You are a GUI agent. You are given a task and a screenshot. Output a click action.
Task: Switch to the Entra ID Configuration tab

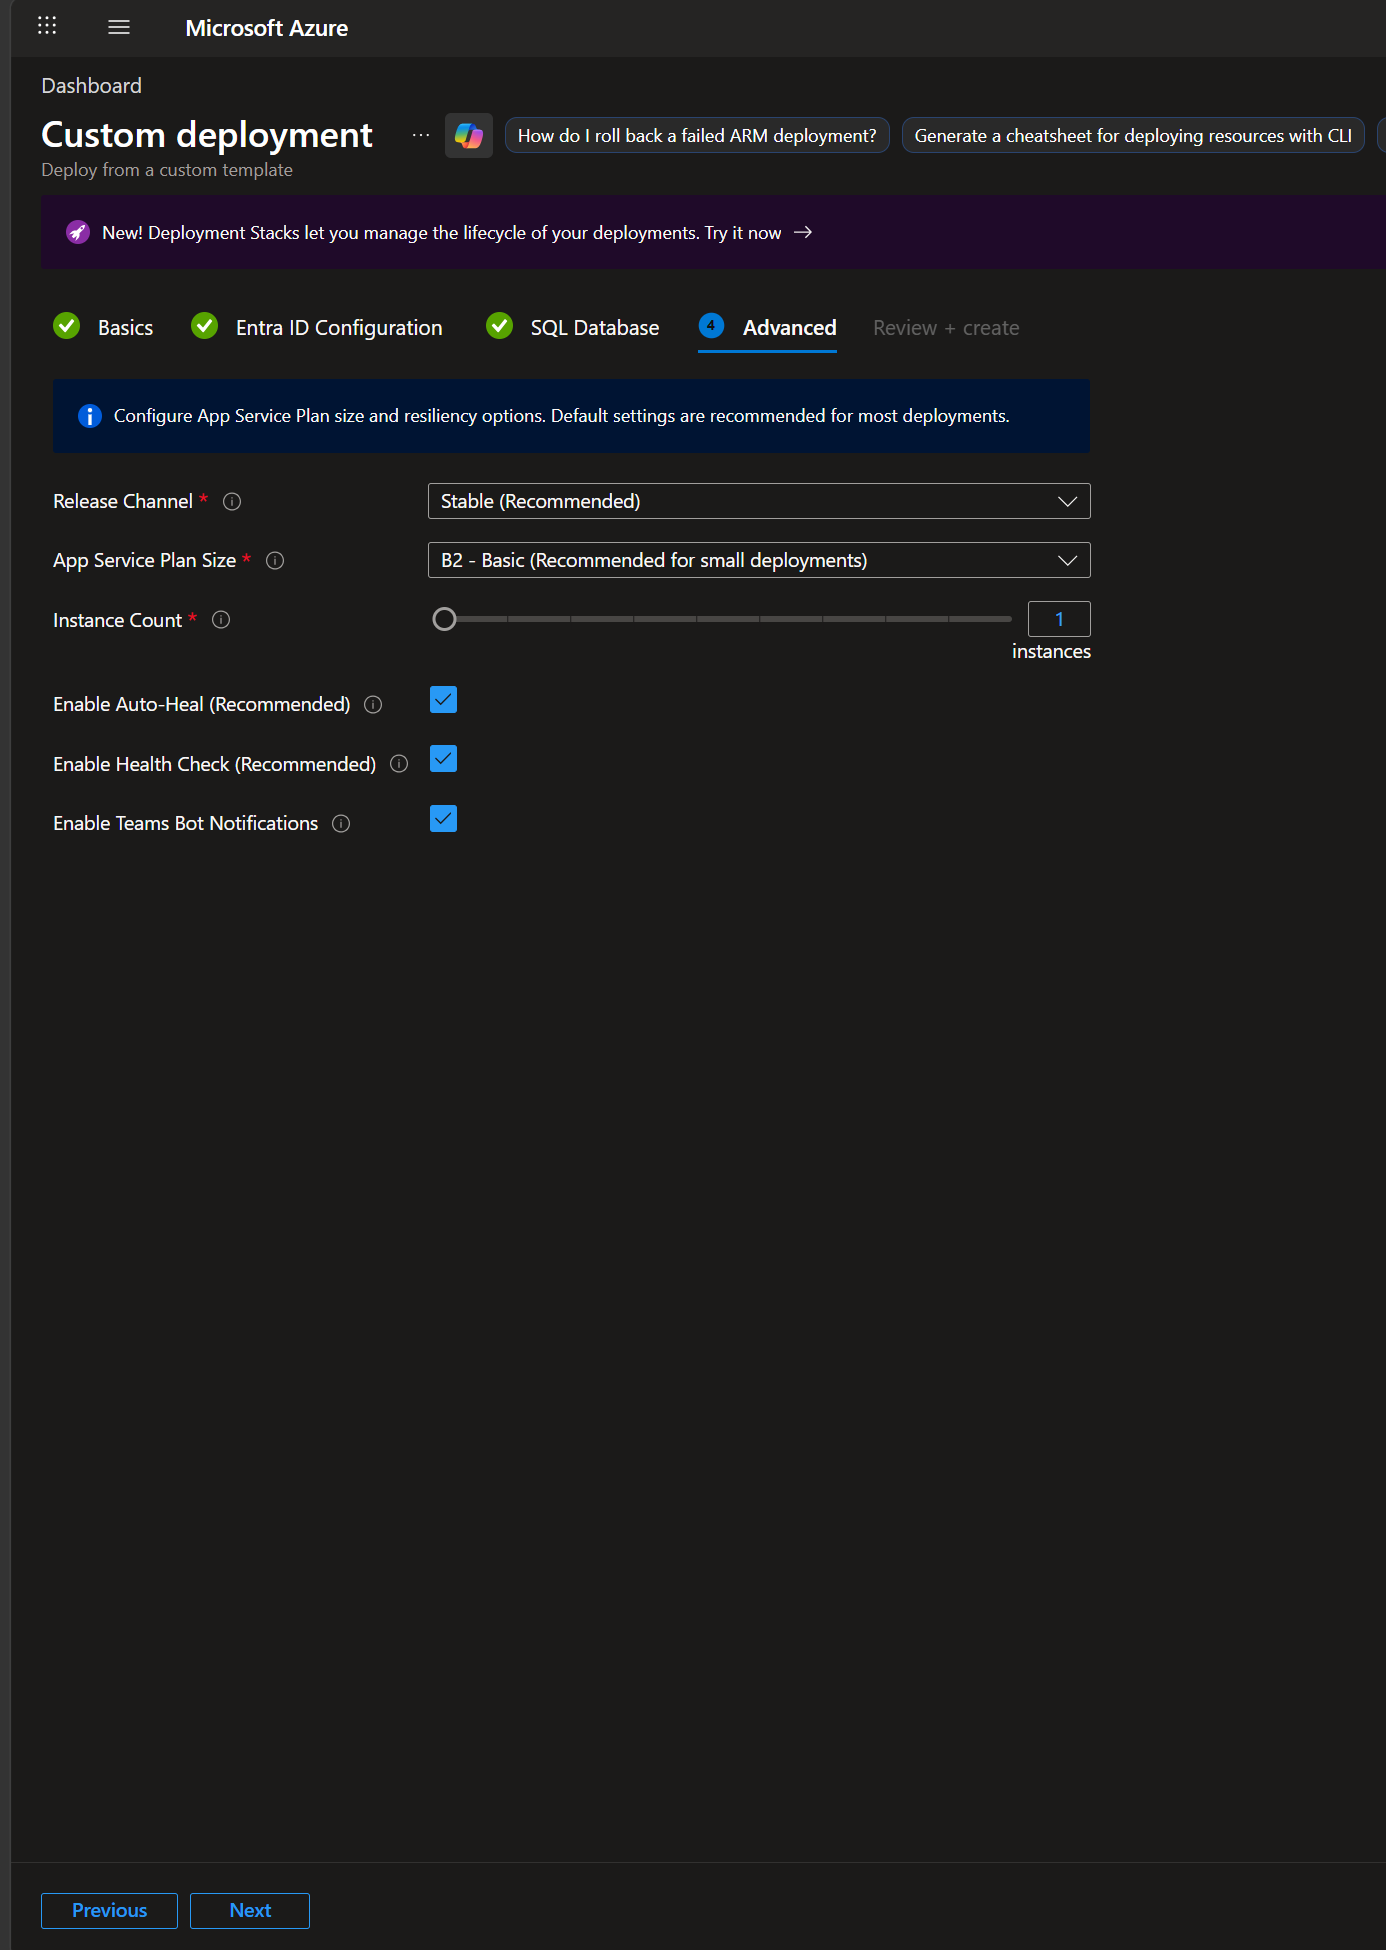pyautogui.click(x=317, y=328)
